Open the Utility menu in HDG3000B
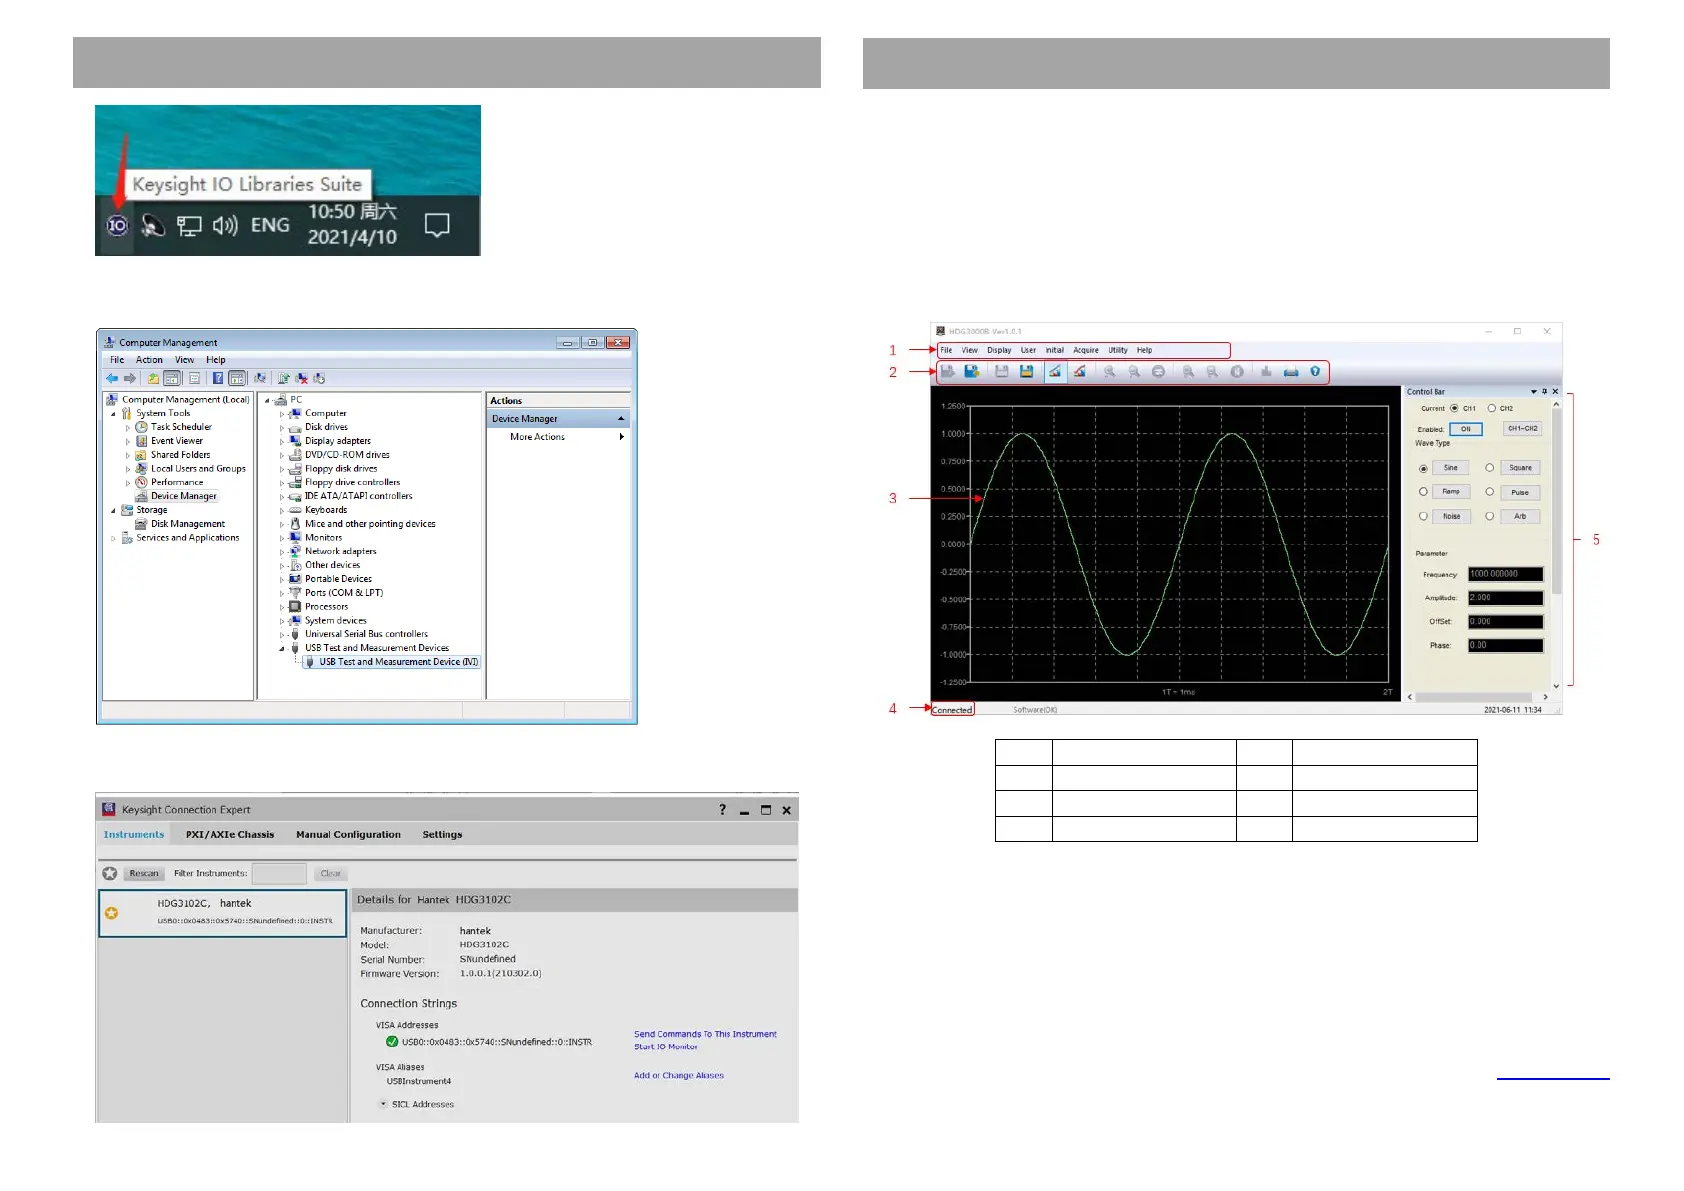This screenshot has width=1684, height=1191. [x=1118, y=350]
